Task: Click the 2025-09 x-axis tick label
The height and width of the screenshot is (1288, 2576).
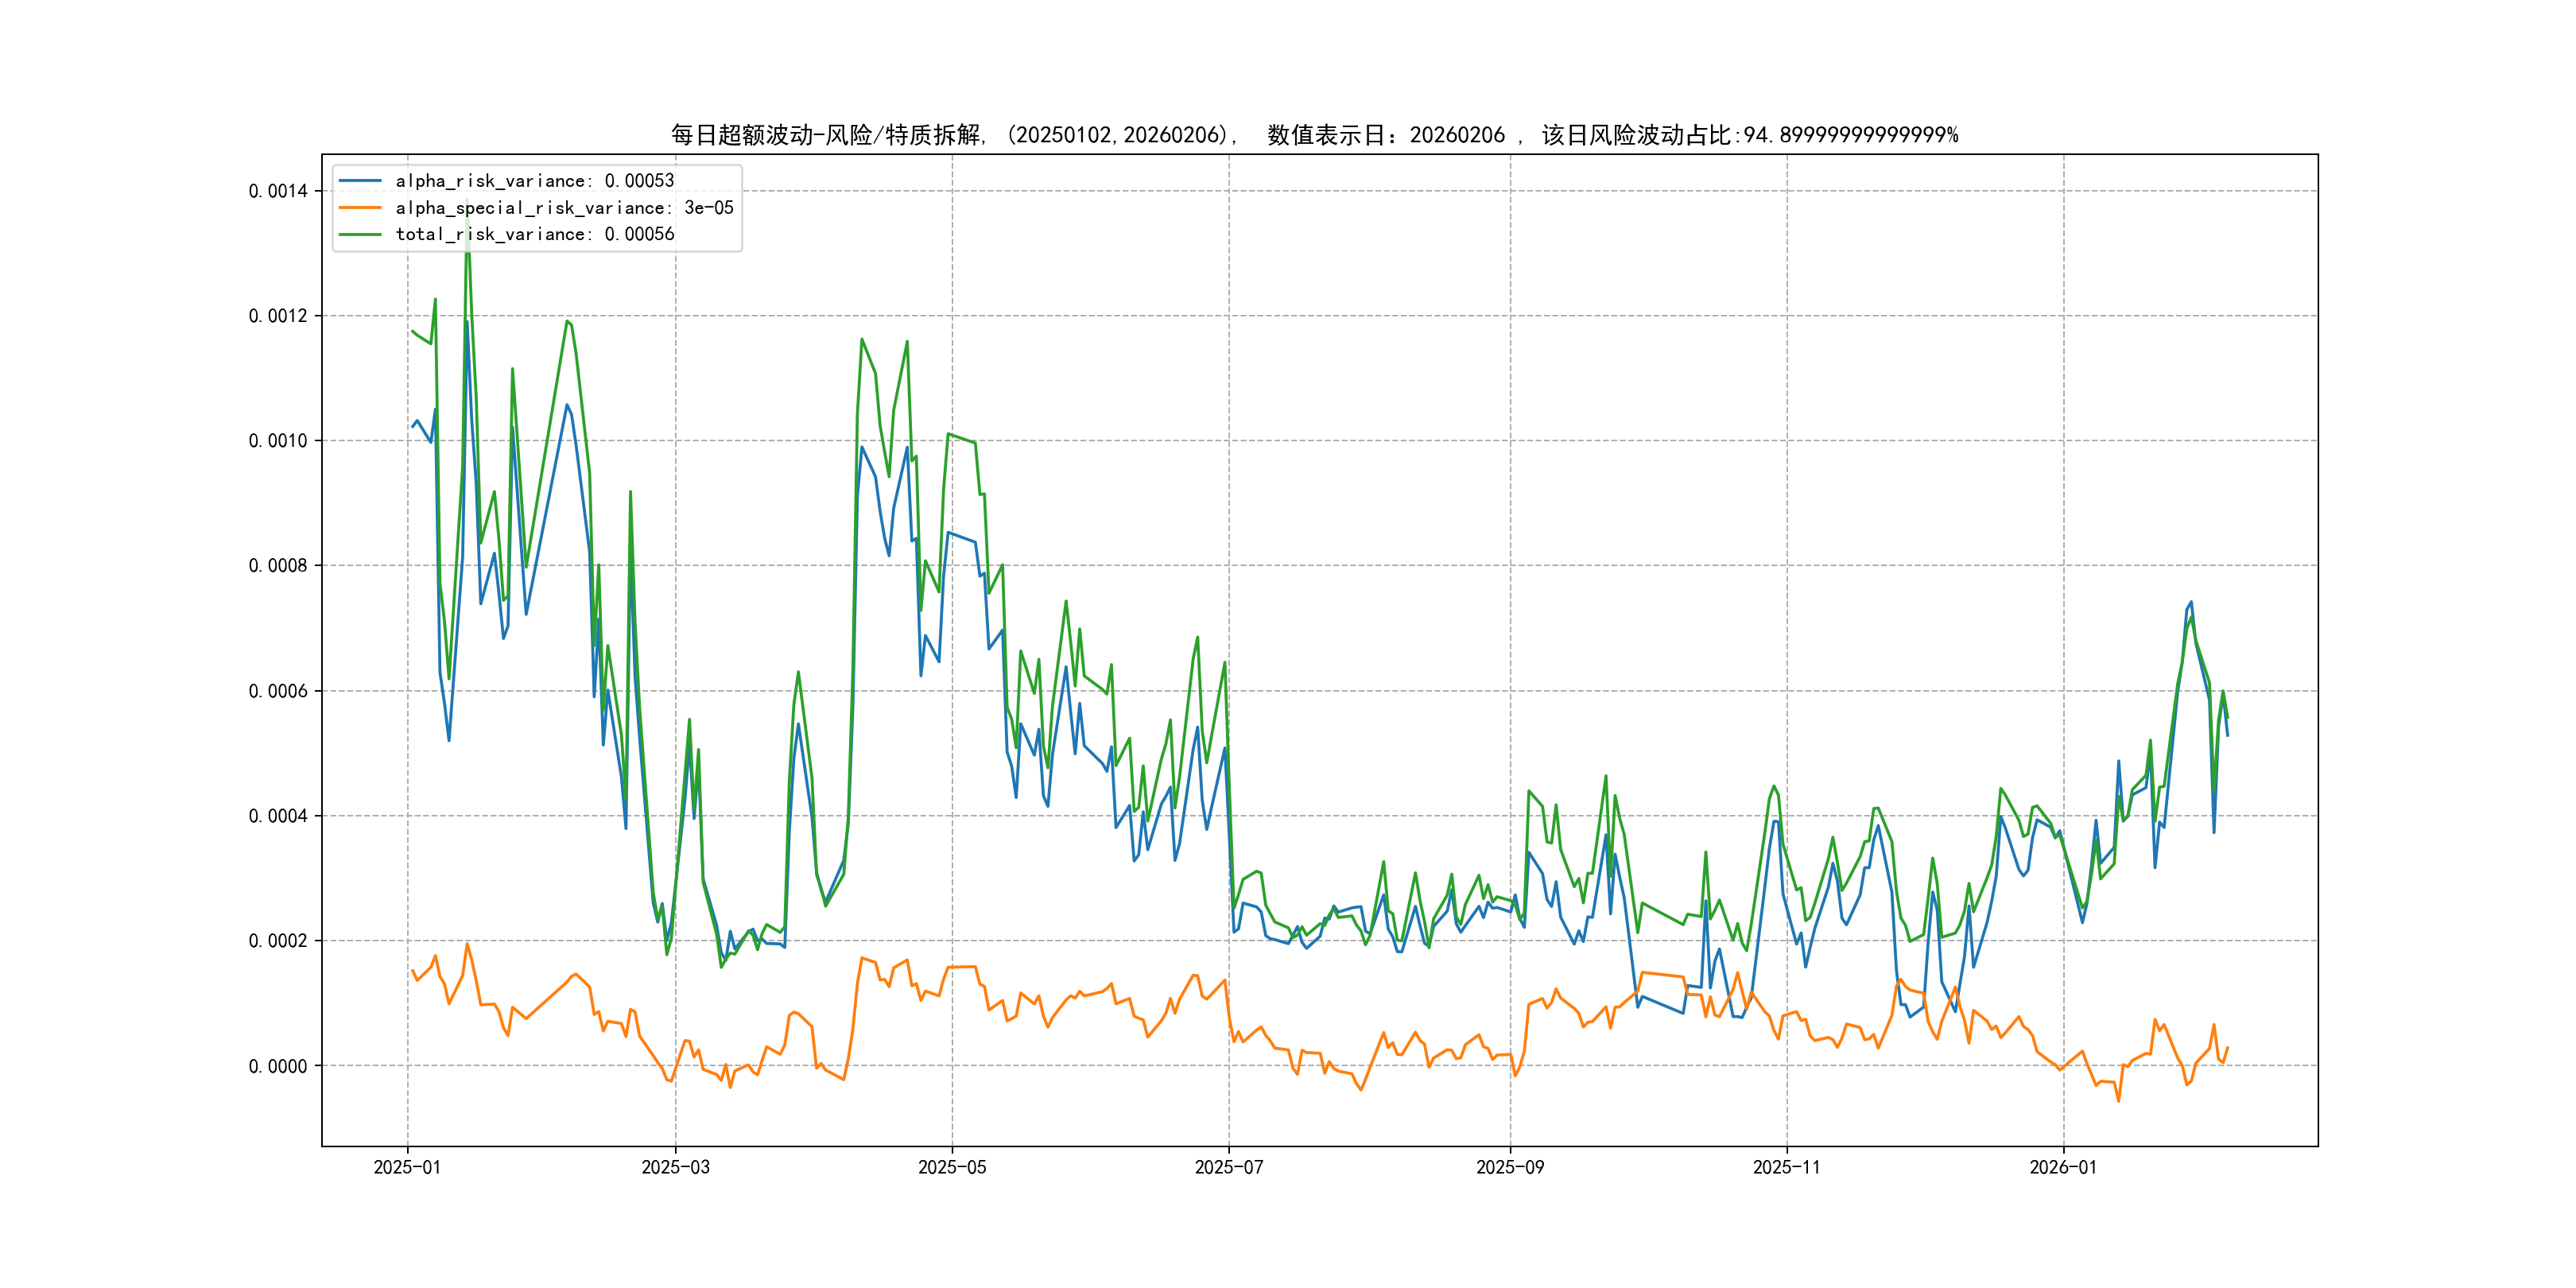Action: (1510, 1167)
